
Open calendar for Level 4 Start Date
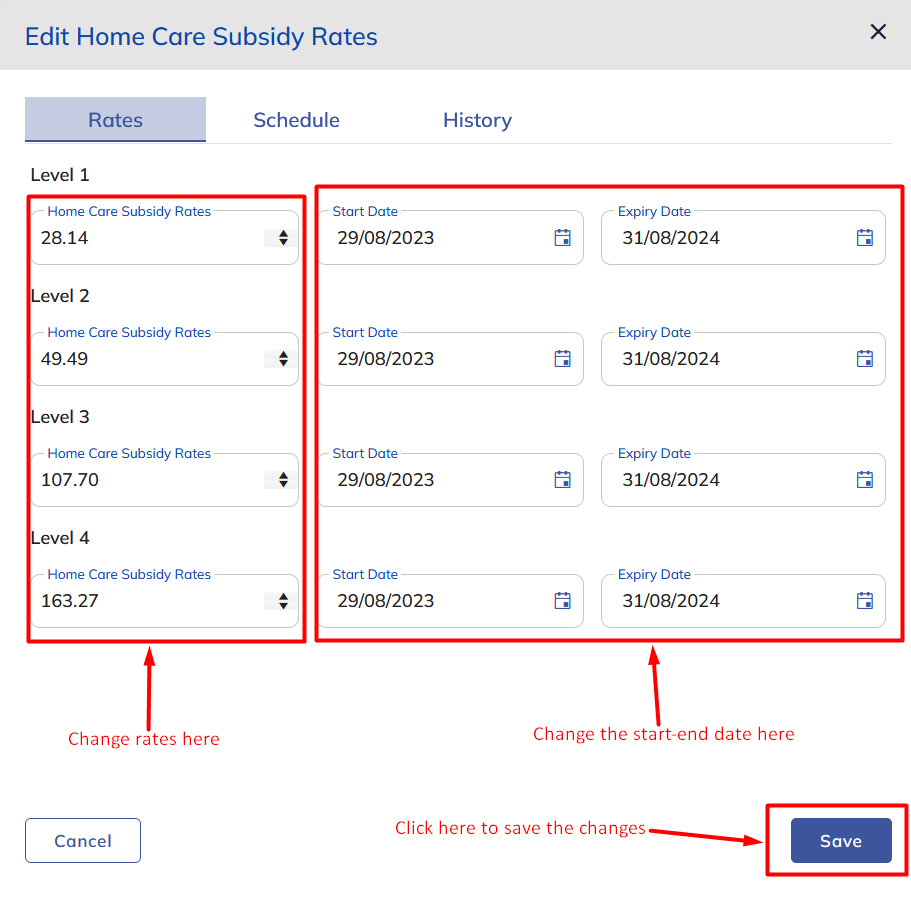562,601
